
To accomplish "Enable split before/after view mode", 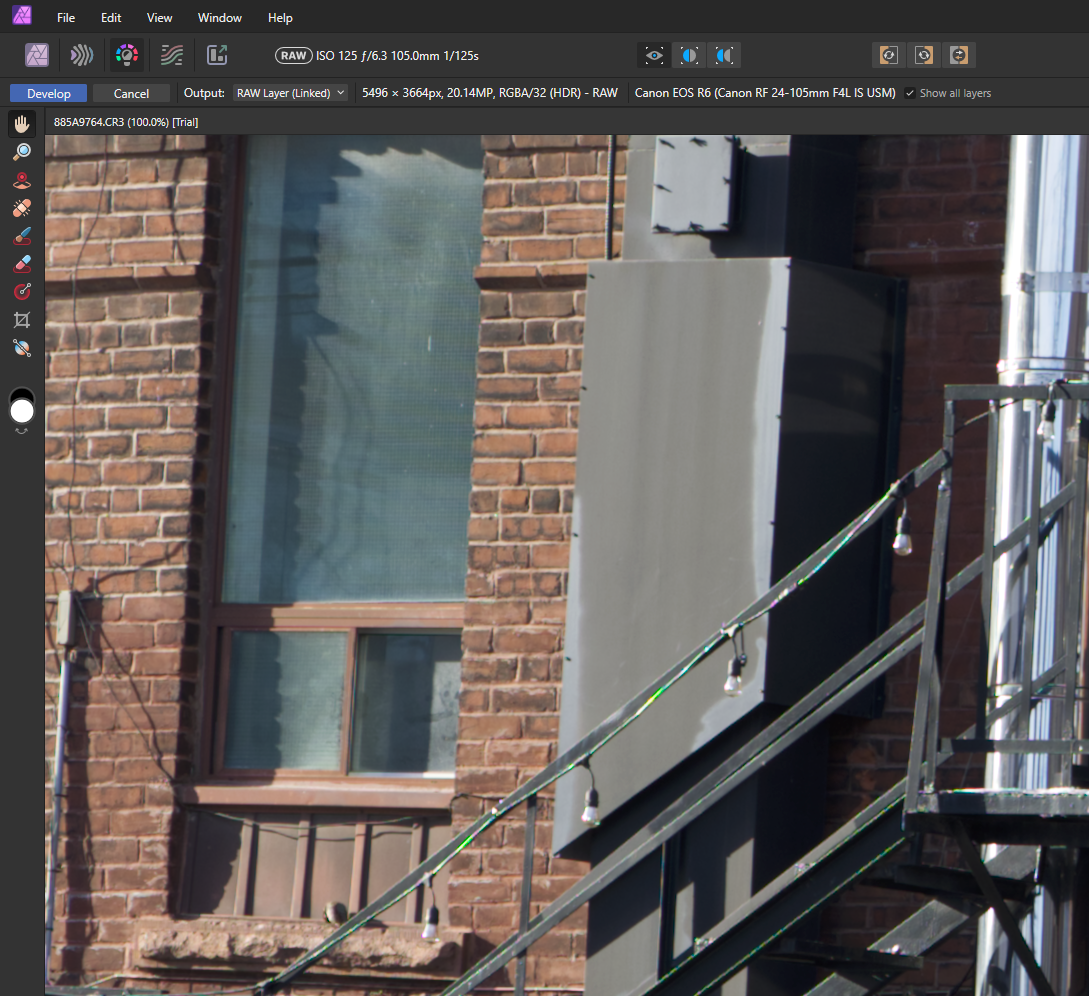I will click(689, 56).
